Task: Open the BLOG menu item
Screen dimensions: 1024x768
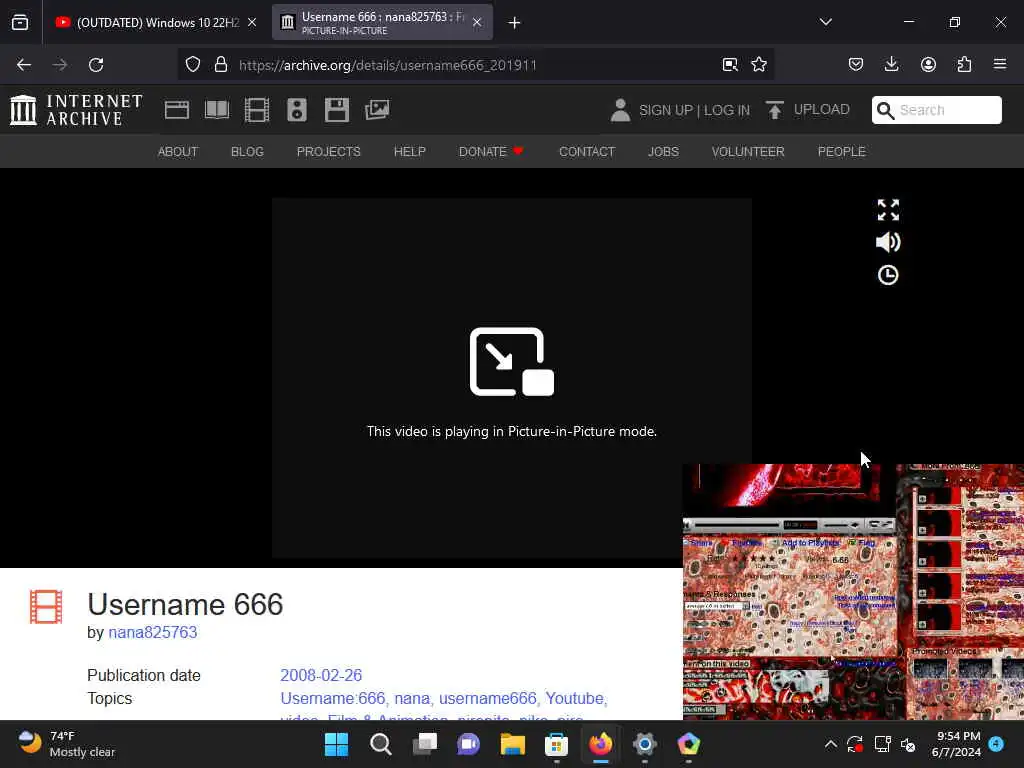Action: [247, 152]
